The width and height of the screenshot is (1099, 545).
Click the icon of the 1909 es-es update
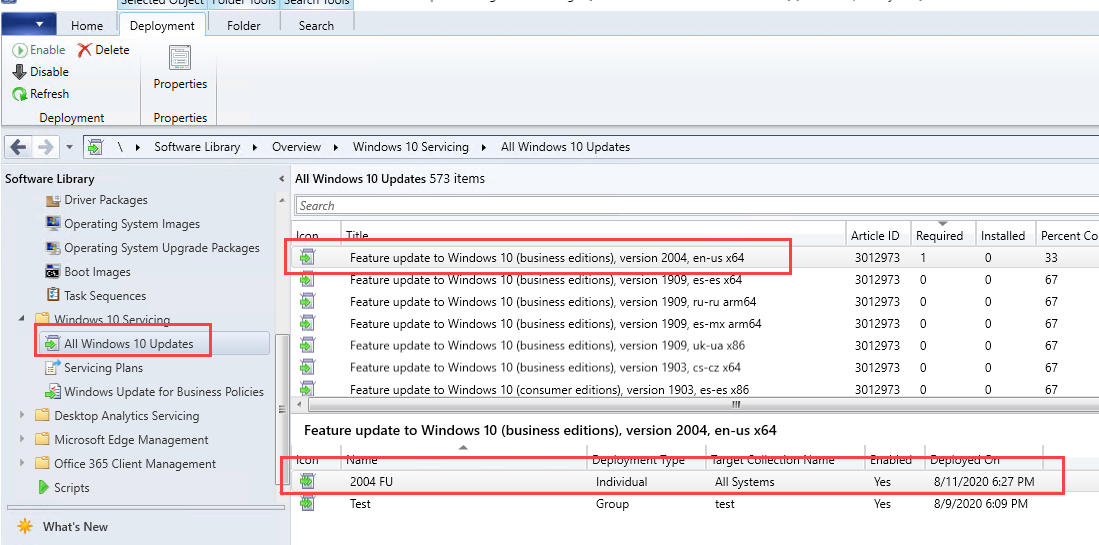[307, 280]
